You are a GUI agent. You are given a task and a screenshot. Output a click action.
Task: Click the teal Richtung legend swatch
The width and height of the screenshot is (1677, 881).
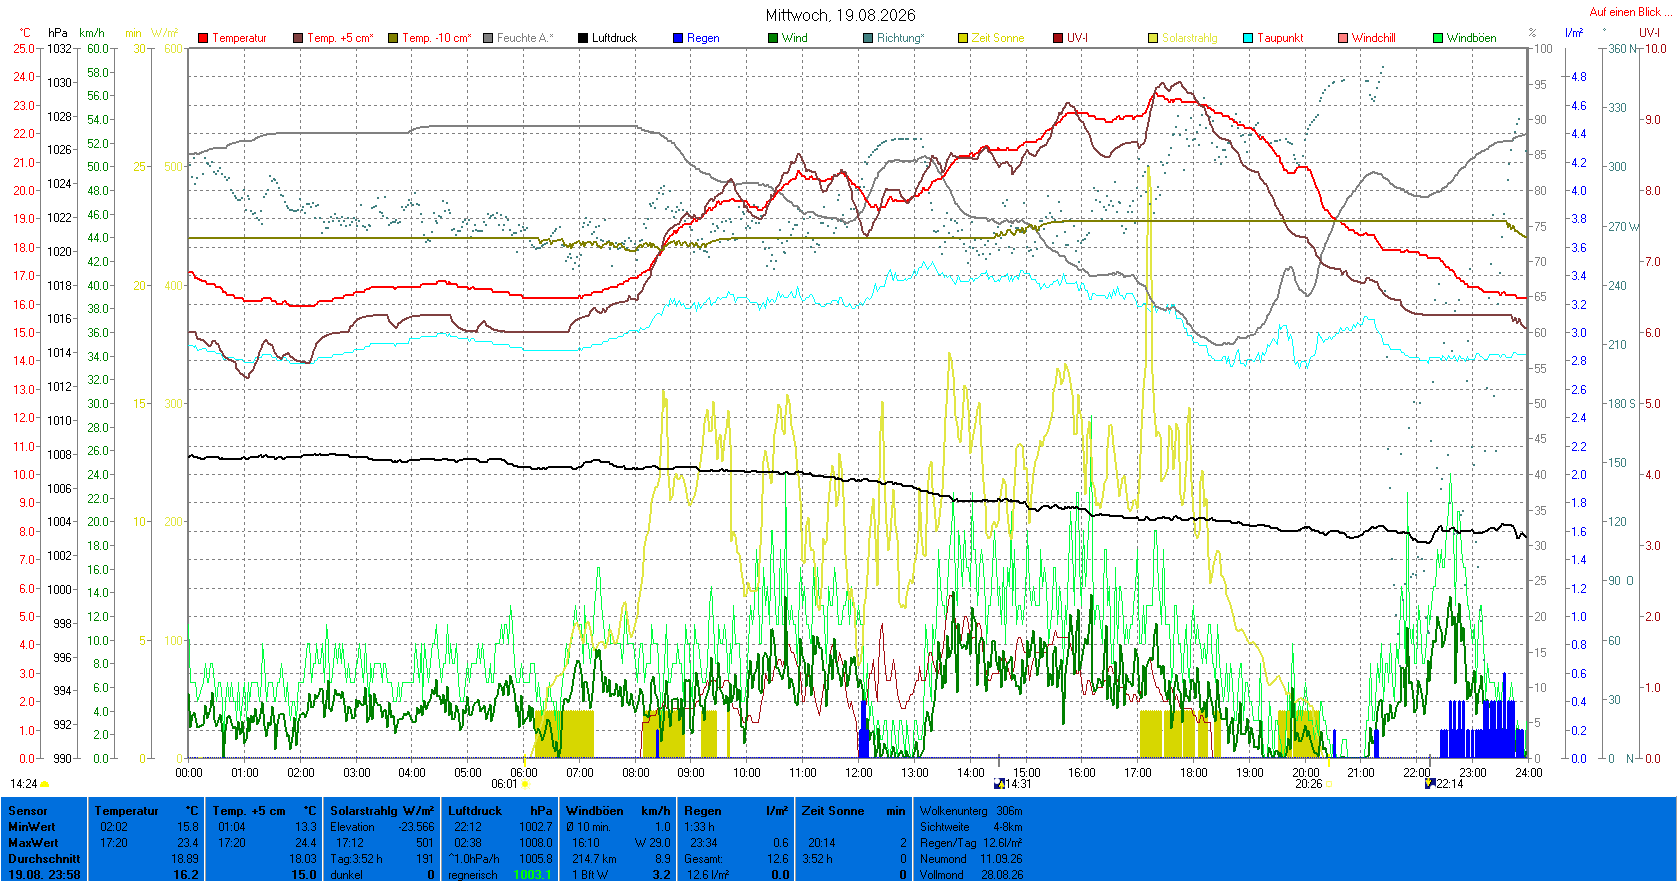click(x=868, y=38)
